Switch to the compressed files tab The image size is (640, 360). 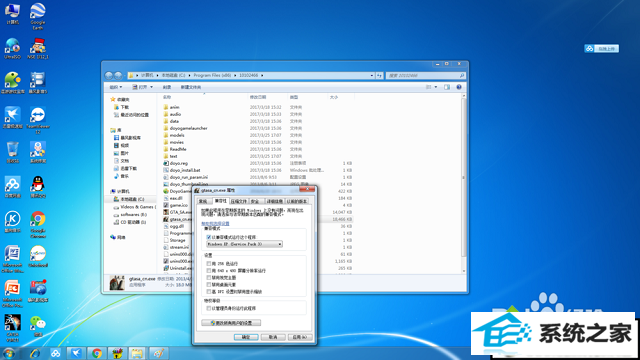pos(238,201)
